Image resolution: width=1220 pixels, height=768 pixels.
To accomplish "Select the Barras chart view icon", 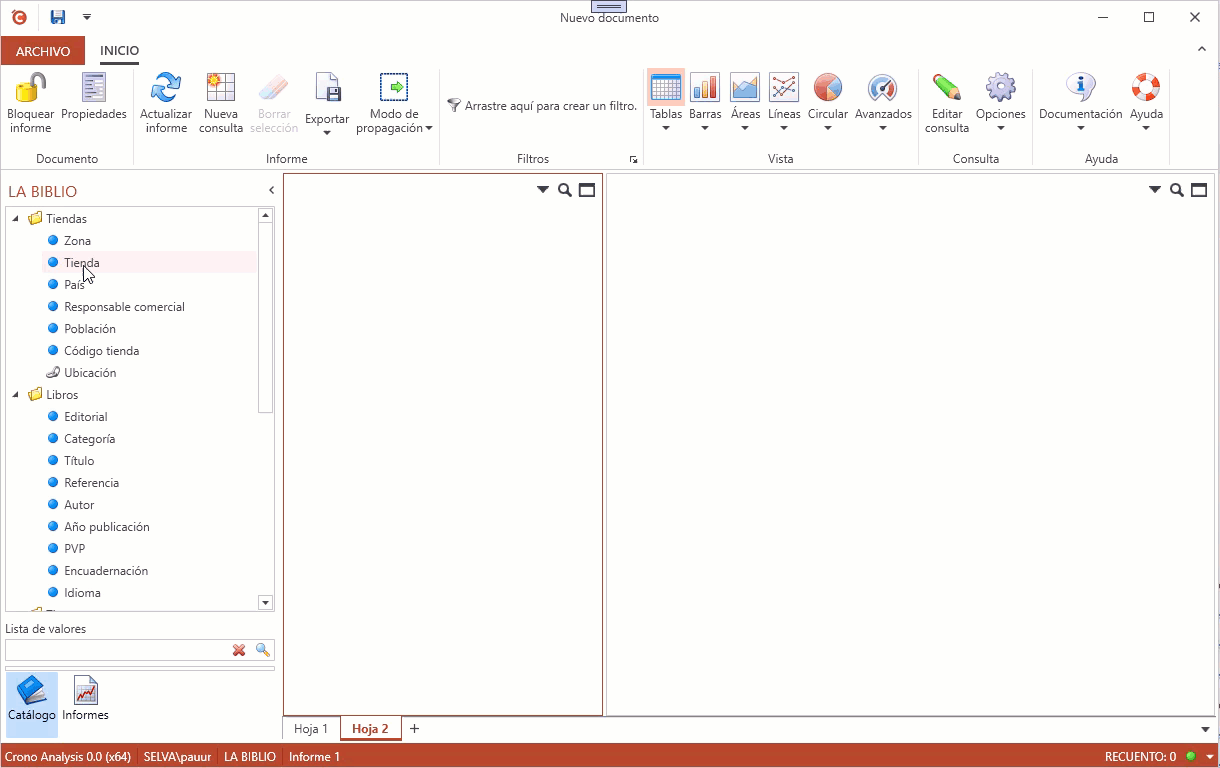I will pos(705,89).
